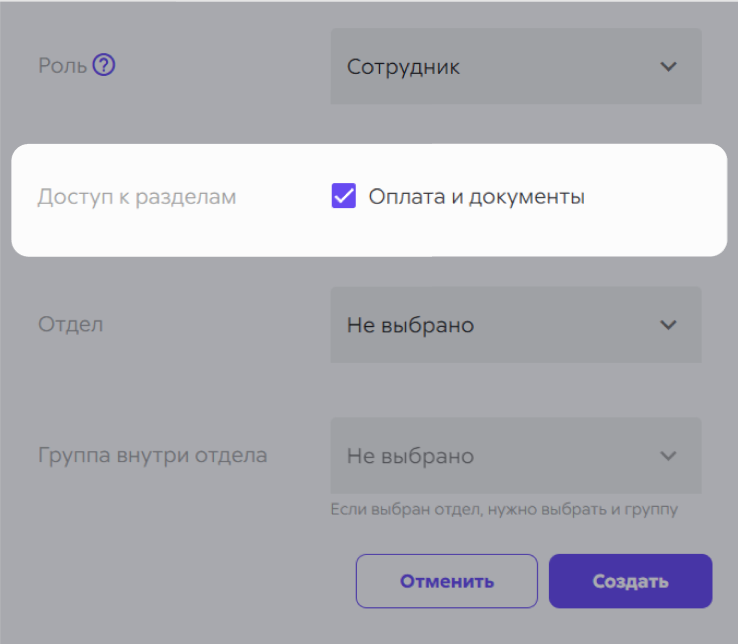Click the Создать button
The image size is (738, 644).
630,581
